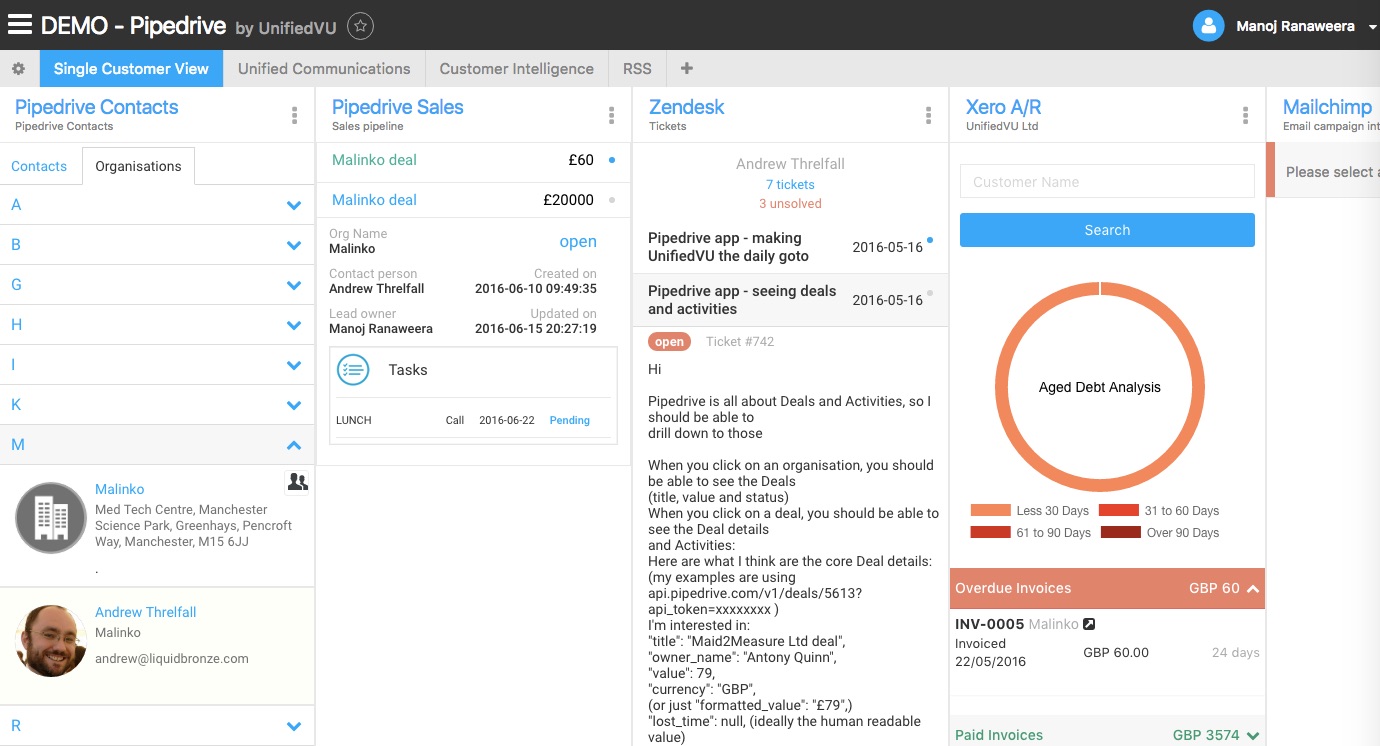Click the Zendesk panel title

click(687, 107)
